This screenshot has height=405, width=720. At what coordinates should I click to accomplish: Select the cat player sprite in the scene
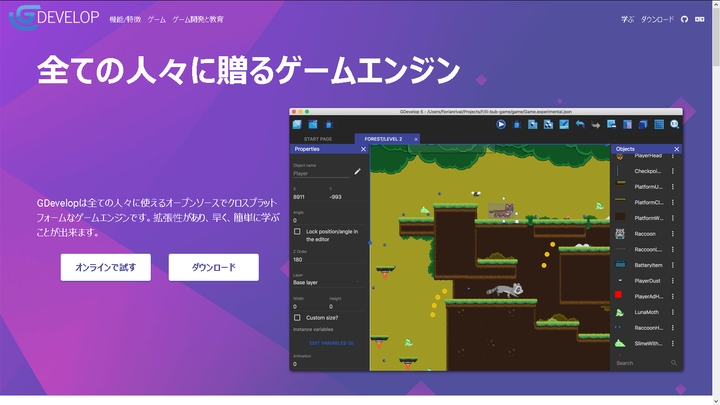(x=501, y=211)
